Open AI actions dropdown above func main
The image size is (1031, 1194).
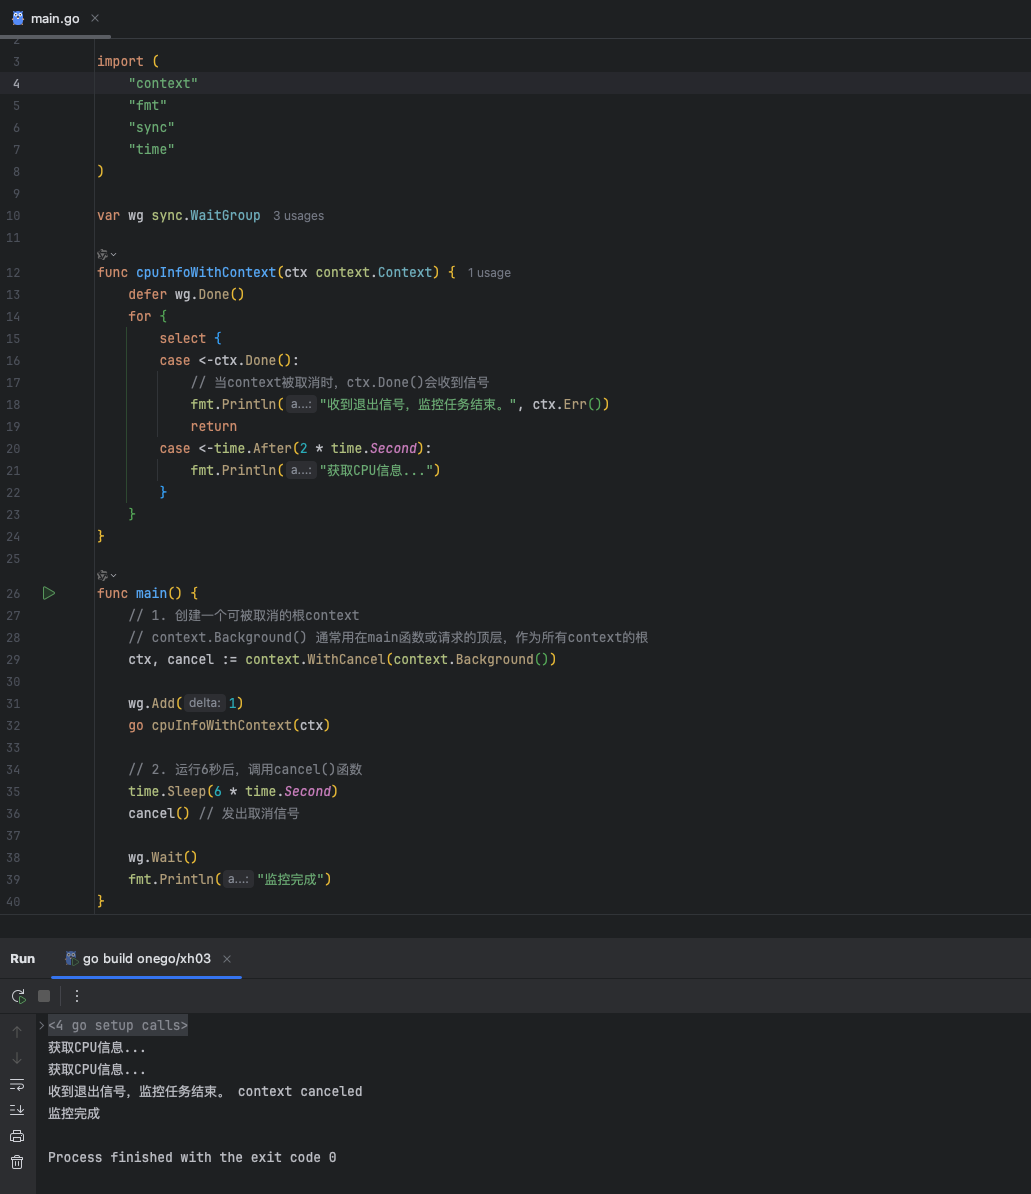(x=107, y=576)
